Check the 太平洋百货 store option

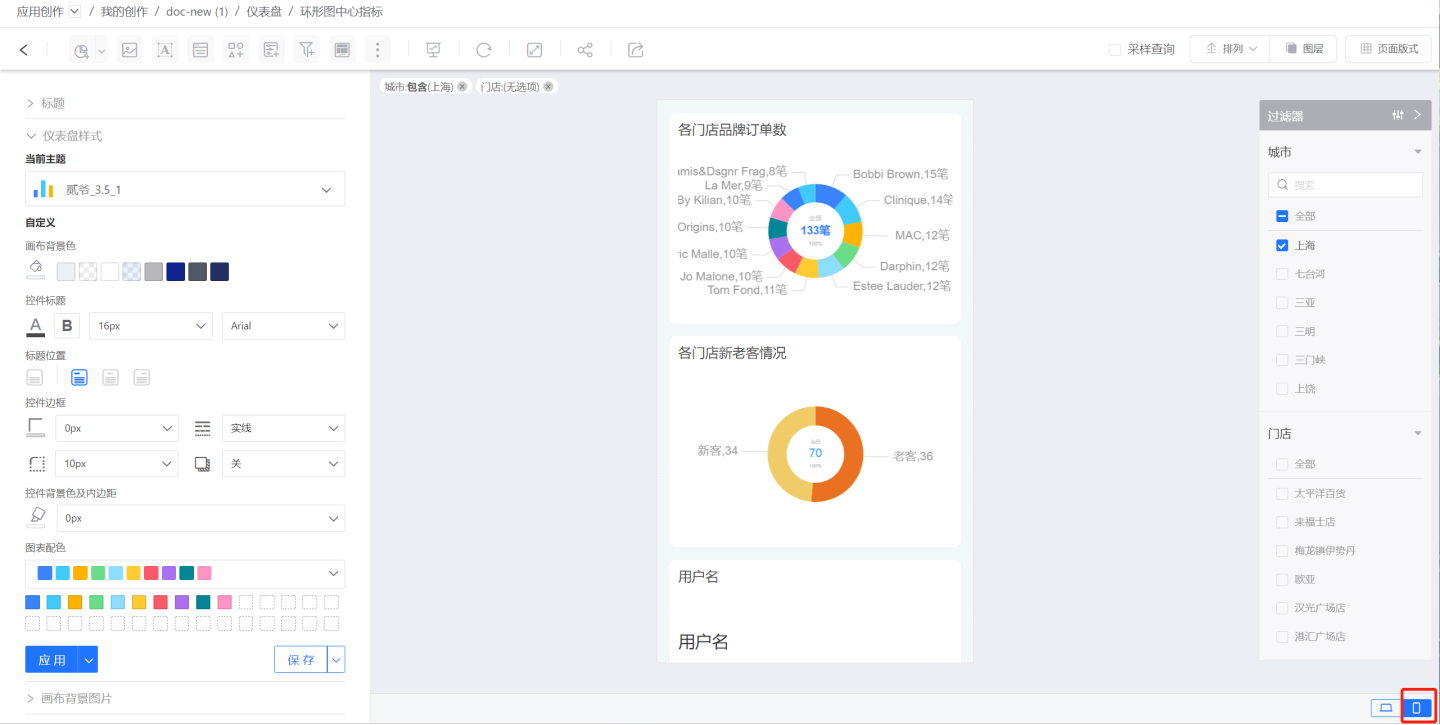point(1282,493)
